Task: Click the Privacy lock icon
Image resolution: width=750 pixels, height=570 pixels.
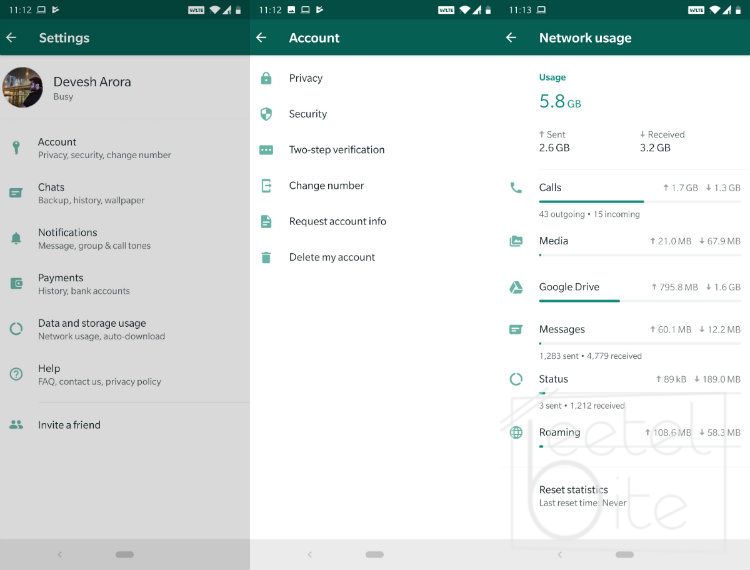Action: point(266,78)
